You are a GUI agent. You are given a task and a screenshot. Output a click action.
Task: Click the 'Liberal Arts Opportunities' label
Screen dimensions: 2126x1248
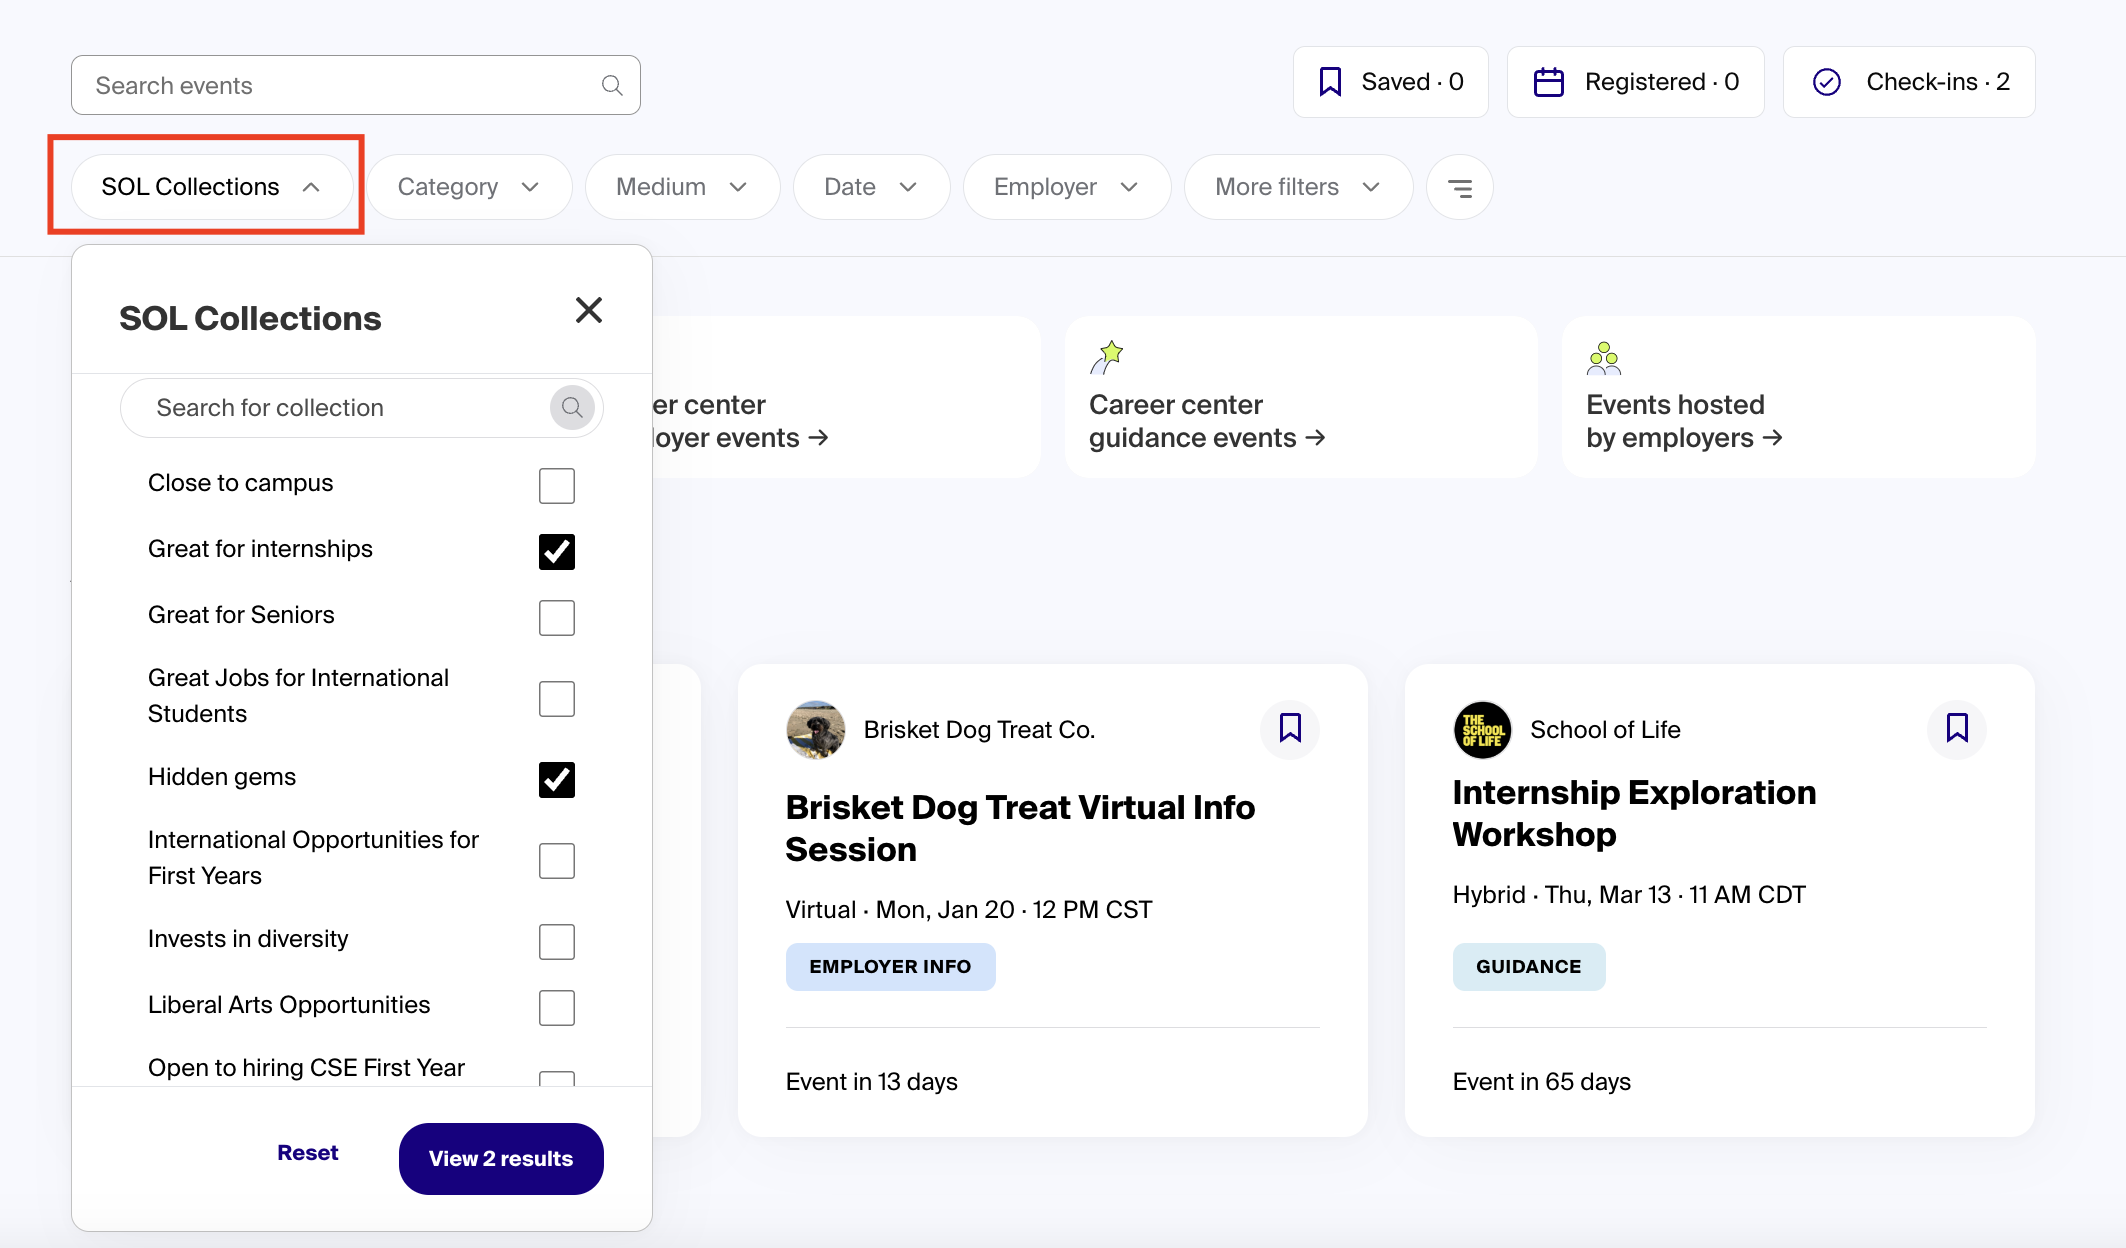pos(289,1005)
